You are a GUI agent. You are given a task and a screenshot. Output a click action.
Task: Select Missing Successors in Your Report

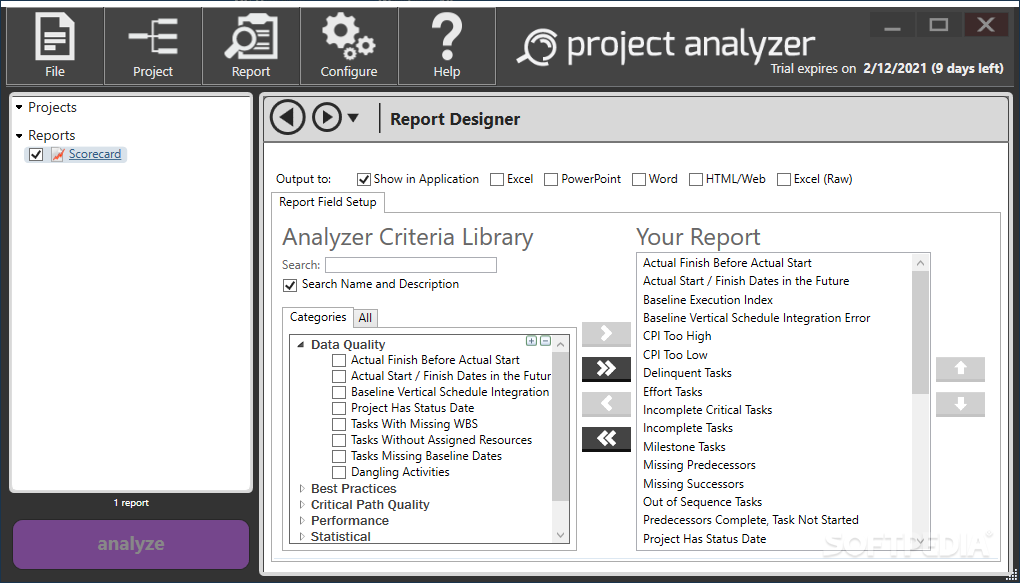point(693,484)
